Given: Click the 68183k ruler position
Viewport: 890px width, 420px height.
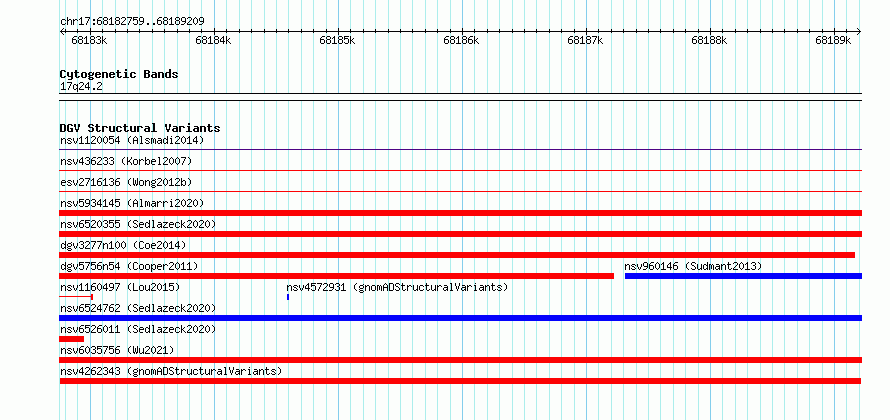Looking at the screenshot, I should [x=89, y=40].
